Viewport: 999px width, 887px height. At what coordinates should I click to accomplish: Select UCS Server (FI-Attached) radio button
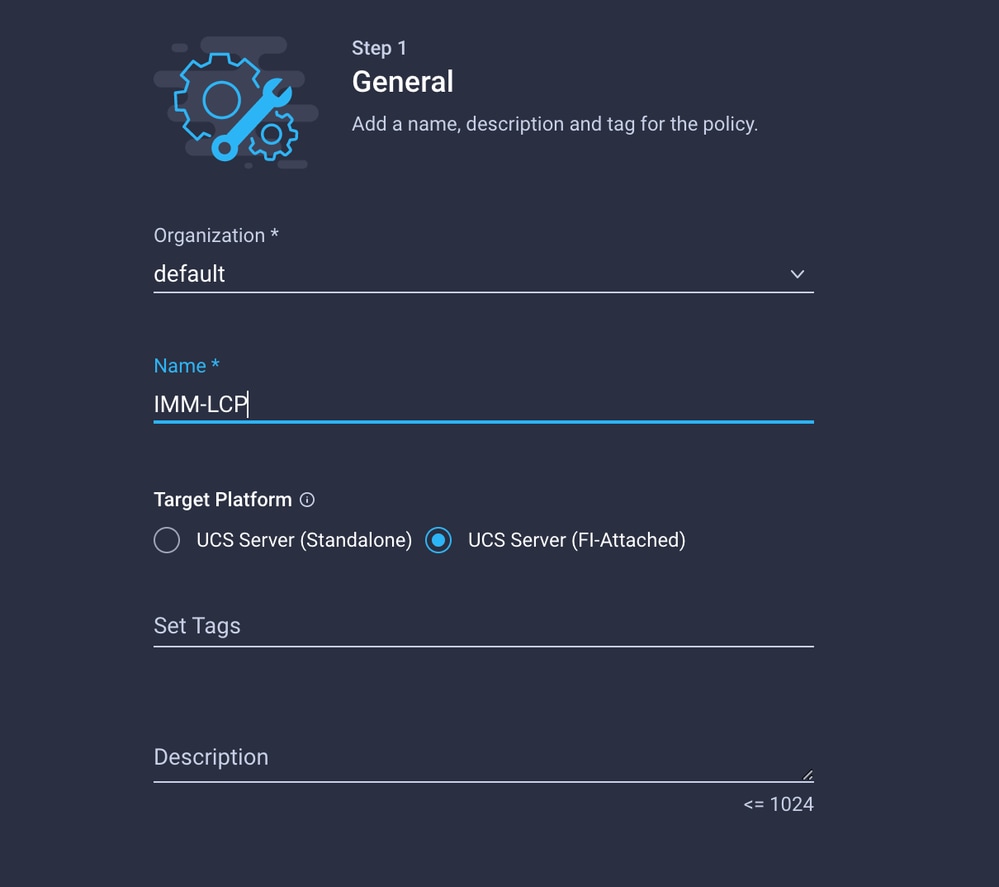tap(438, 540)
